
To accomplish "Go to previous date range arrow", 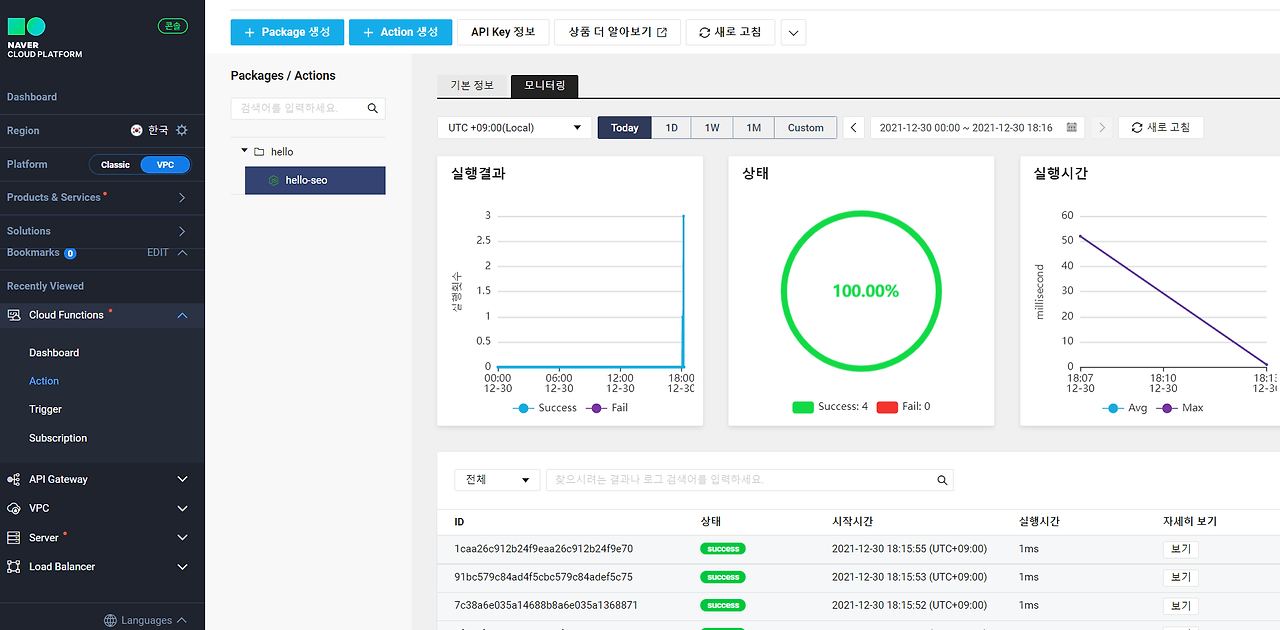I will [x=853, y=127].
